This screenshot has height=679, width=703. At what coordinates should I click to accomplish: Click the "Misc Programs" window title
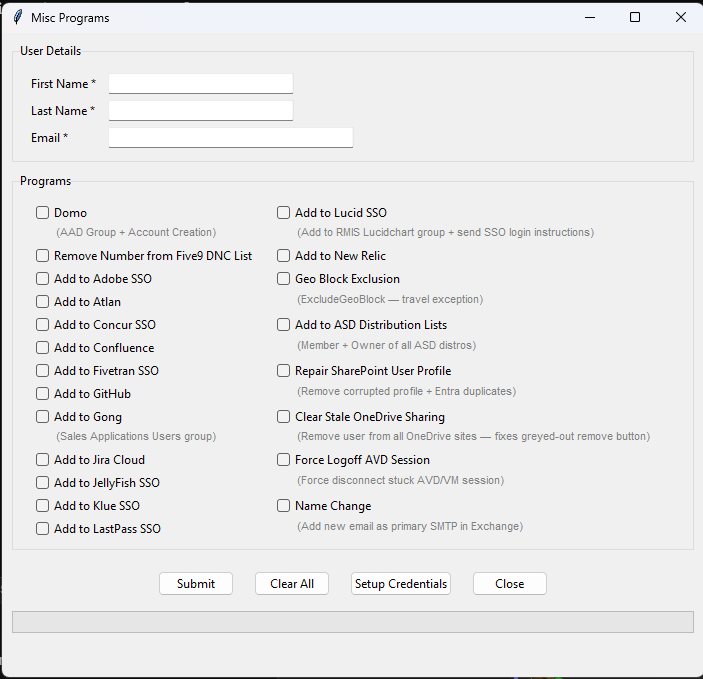[x=70, y=18]
